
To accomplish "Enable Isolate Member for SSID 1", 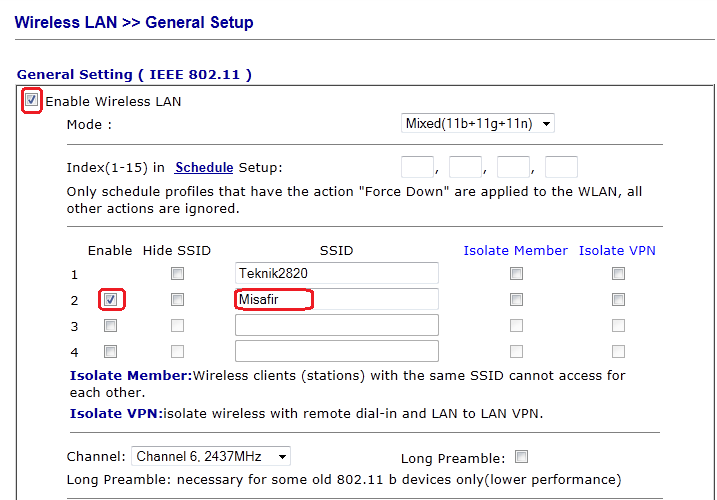I will tap(516, 274).
